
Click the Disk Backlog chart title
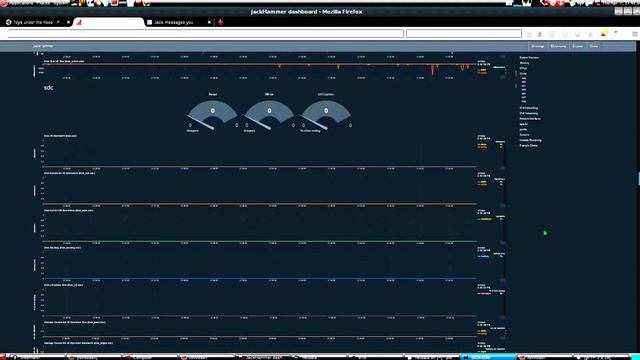click(62, 247)
